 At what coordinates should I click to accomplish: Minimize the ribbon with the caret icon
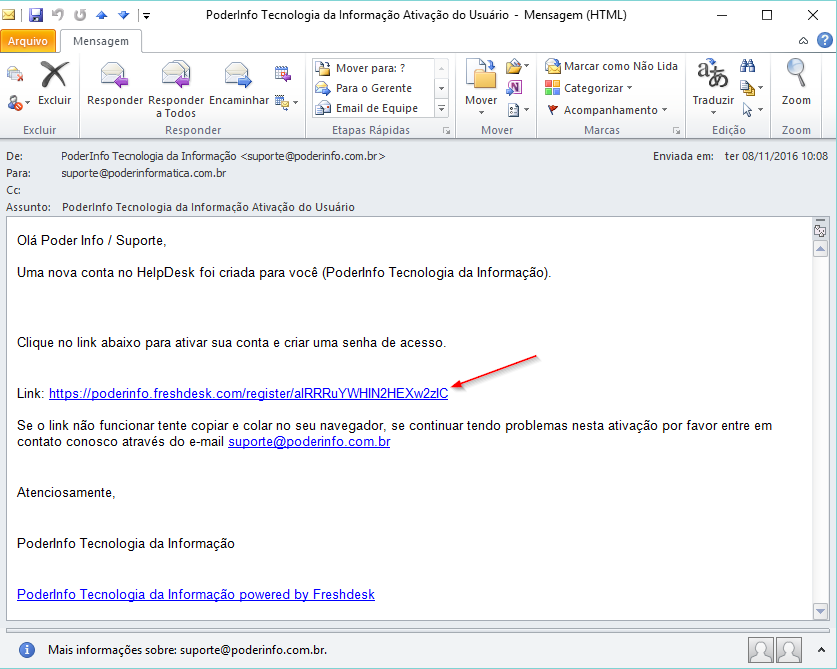(x=803, y=41)
